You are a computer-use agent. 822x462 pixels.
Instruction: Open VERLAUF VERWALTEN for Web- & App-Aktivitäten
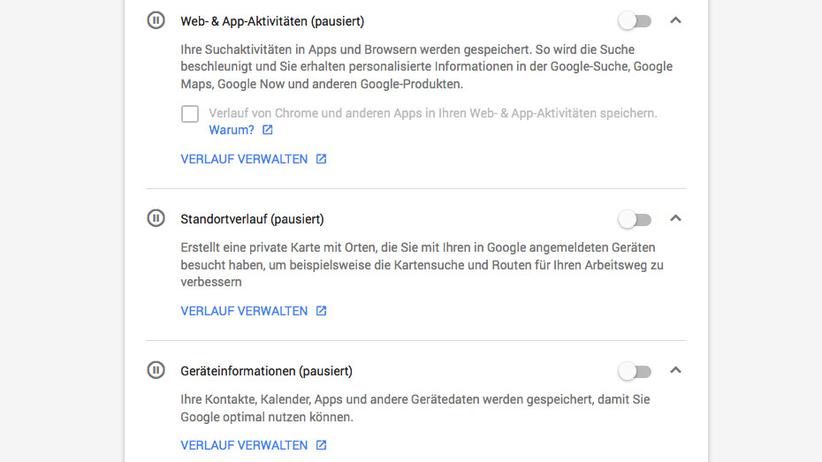[244, 159]
